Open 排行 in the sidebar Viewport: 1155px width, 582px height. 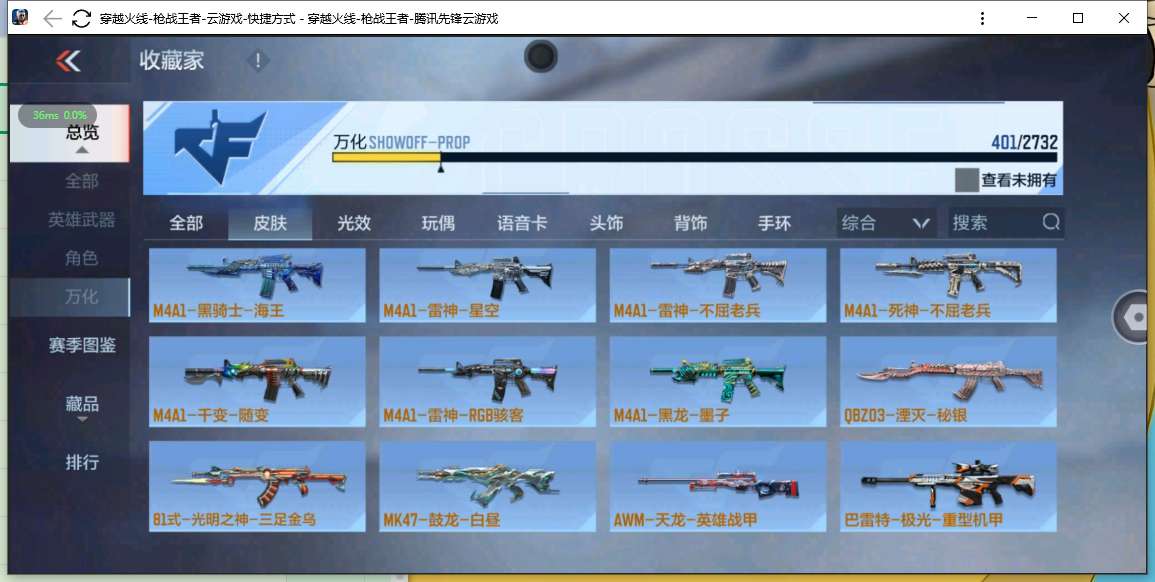pyautogui.click(x=82, y=463)
